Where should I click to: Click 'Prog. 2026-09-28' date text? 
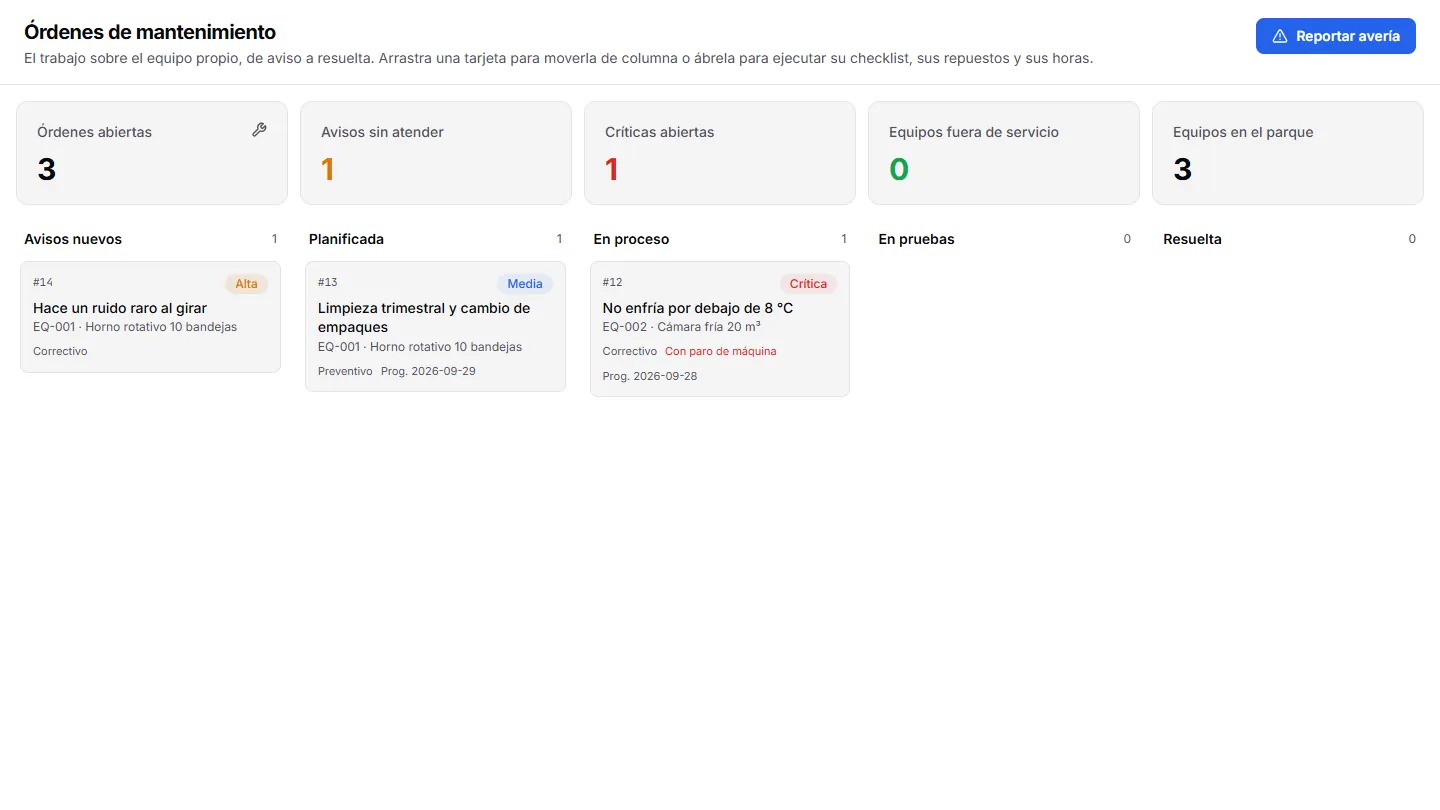pyautogui.click(x=650, y=376)
